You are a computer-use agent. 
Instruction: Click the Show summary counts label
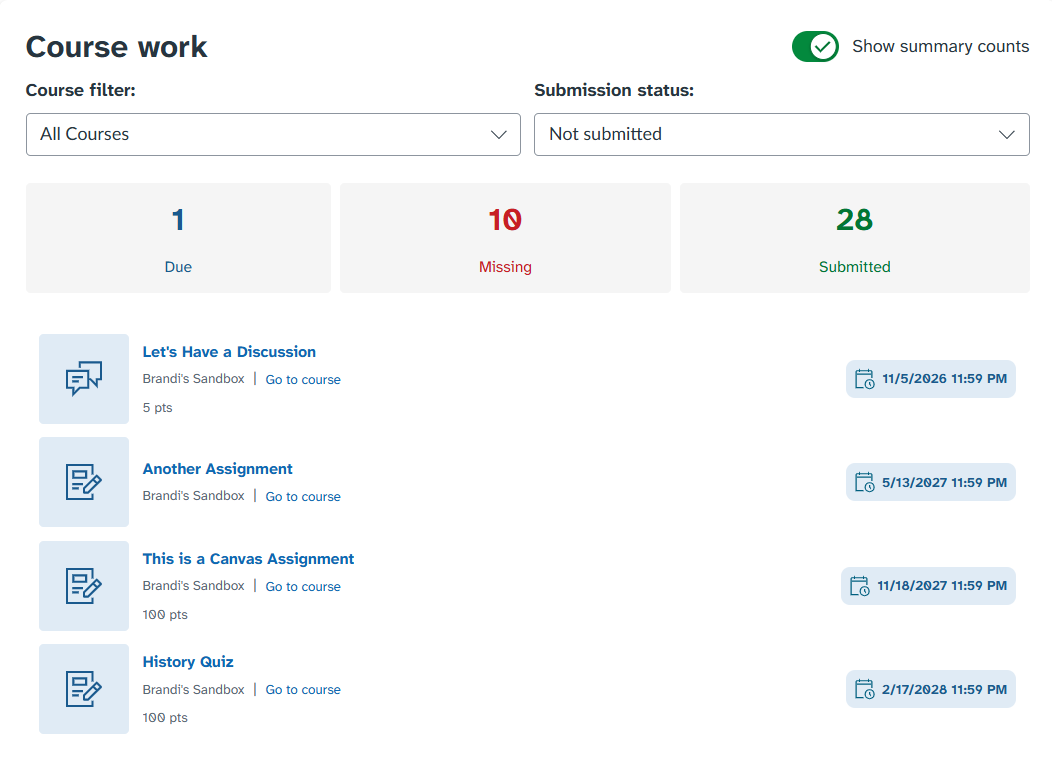941,46
